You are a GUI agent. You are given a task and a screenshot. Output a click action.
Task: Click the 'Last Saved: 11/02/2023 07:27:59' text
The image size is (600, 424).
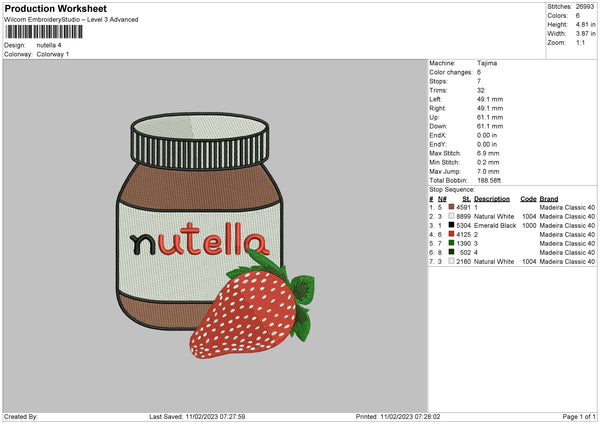(197, 416)
